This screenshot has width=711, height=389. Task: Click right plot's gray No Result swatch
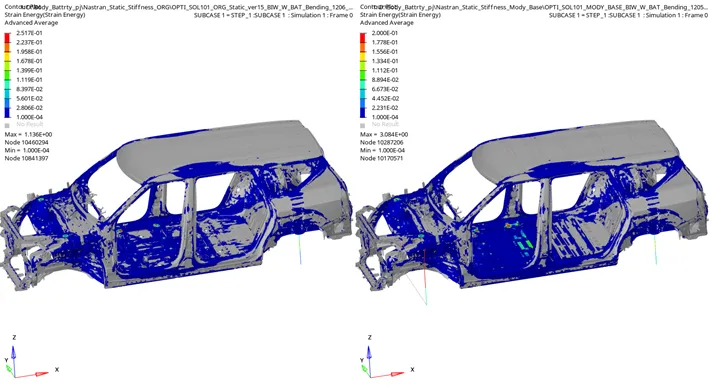coord(363,125)
